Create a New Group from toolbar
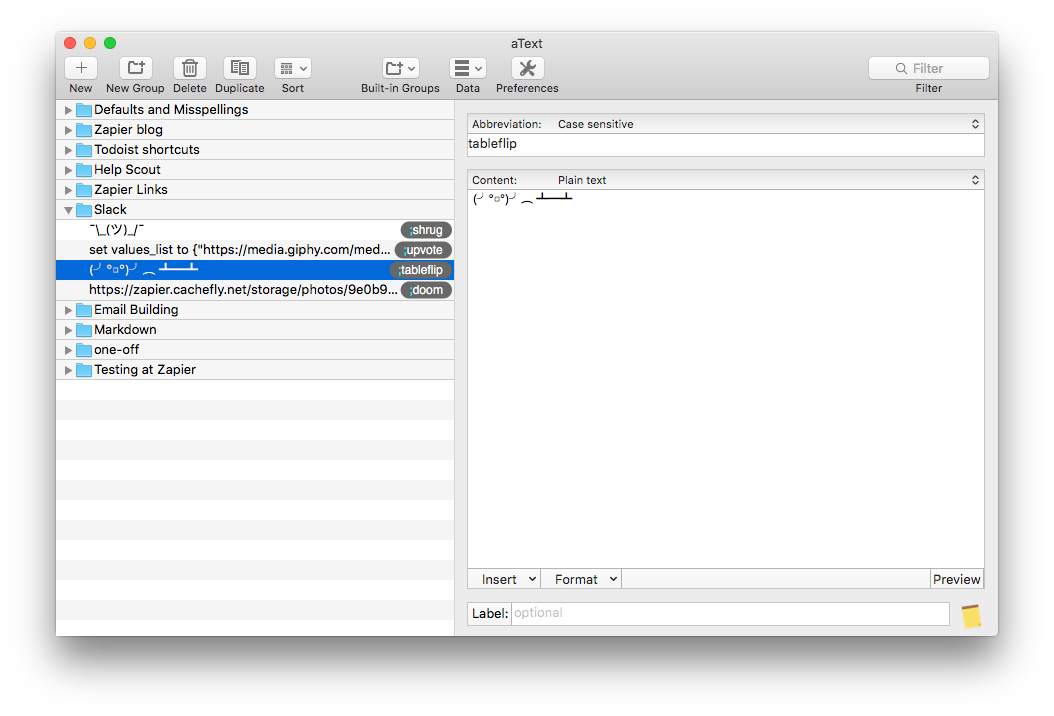The width and height of the screenshot is (1054, 716). click(136, 68)
